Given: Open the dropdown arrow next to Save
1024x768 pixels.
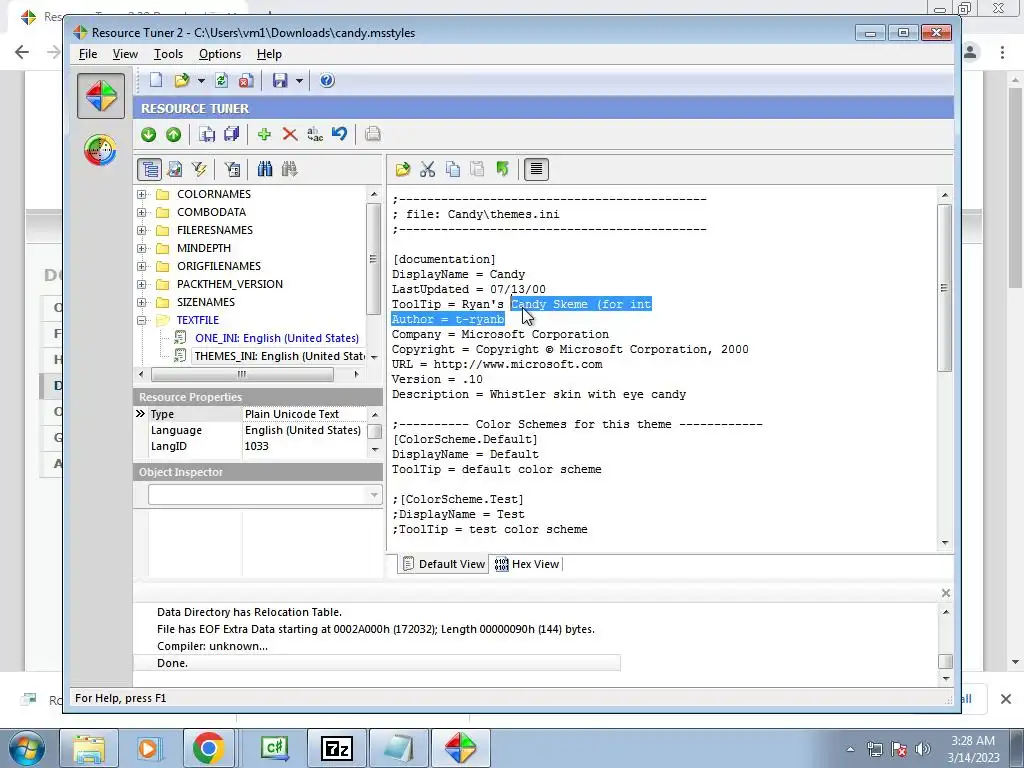Looking at the screenshot, I should click(299, 81).
